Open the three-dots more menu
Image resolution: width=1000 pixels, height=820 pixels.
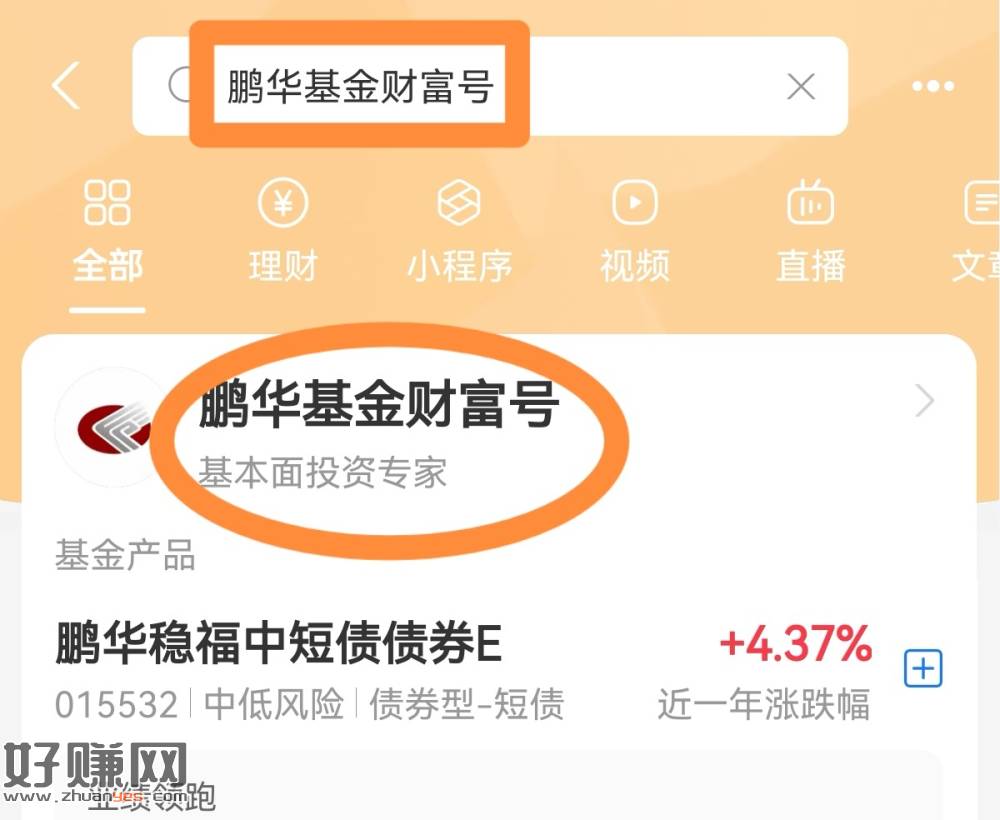tap(932, 86)
